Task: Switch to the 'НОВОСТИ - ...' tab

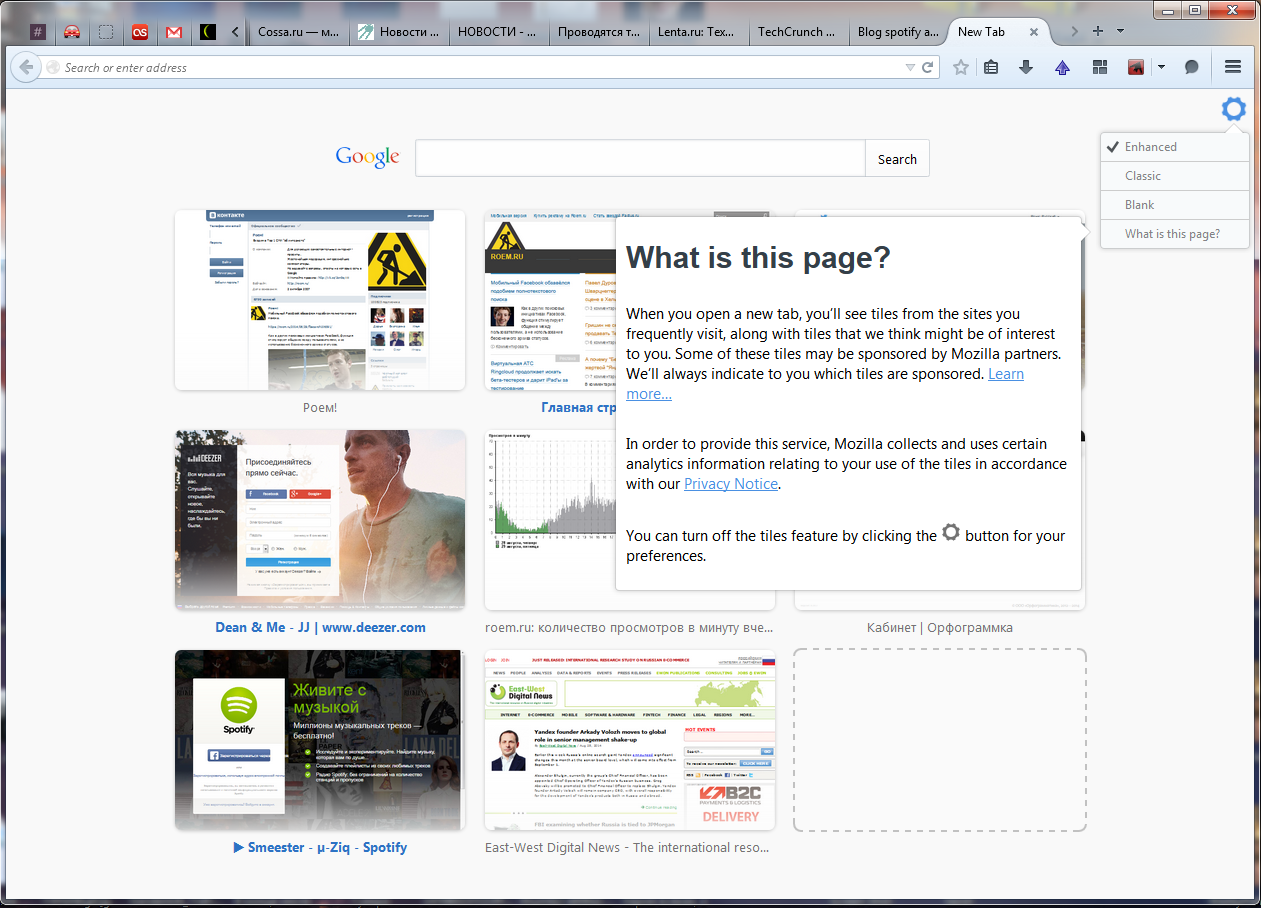Action: (x=498, y=32)
